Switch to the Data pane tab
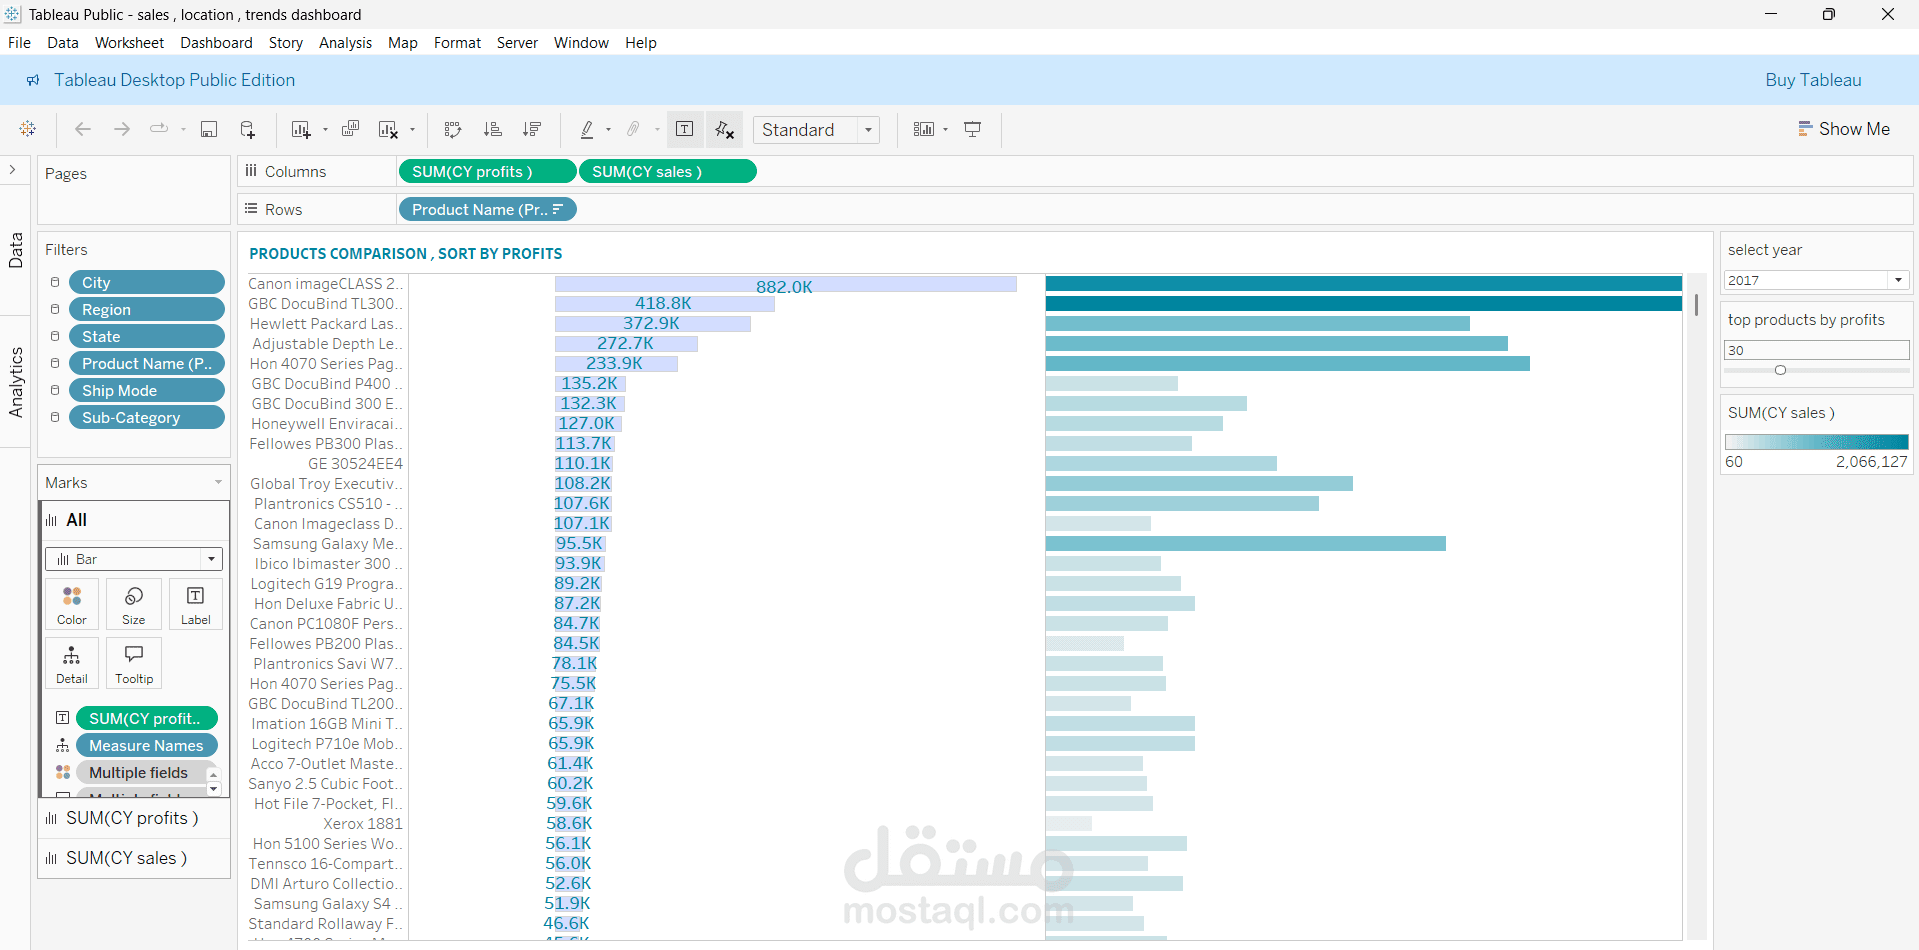Screen dimensions: 1919x950 pyautogui.click(x=16, y=250)
